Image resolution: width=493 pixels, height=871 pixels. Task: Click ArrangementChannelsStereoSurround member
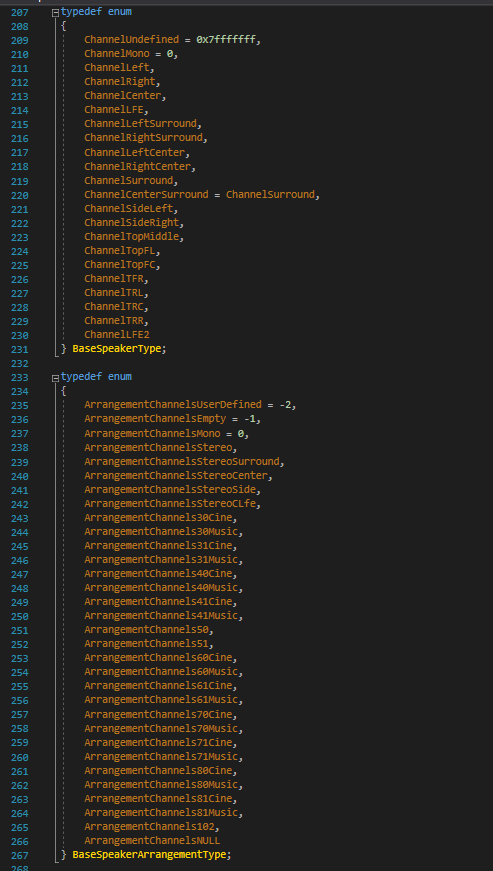182,462
